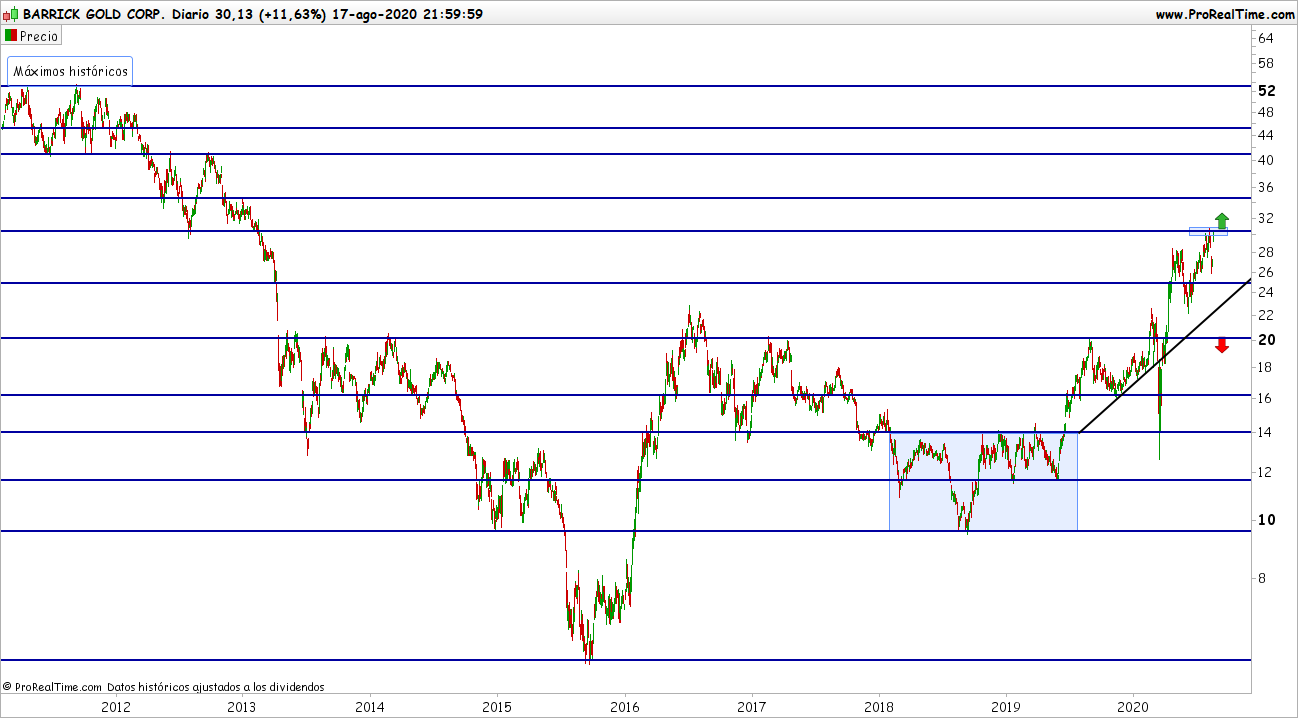Select the small blue box near price 30
Image resolution: width=1298 pixels, height=718 pixels.
pyautogui.click(x=1208, y=231)
